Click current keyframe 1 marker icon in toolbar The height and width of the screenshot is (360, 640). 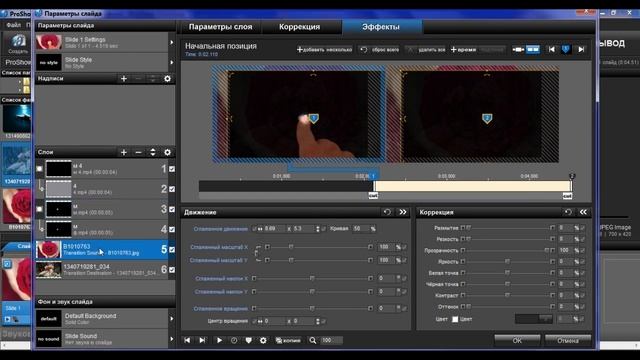tap(566, 49)
